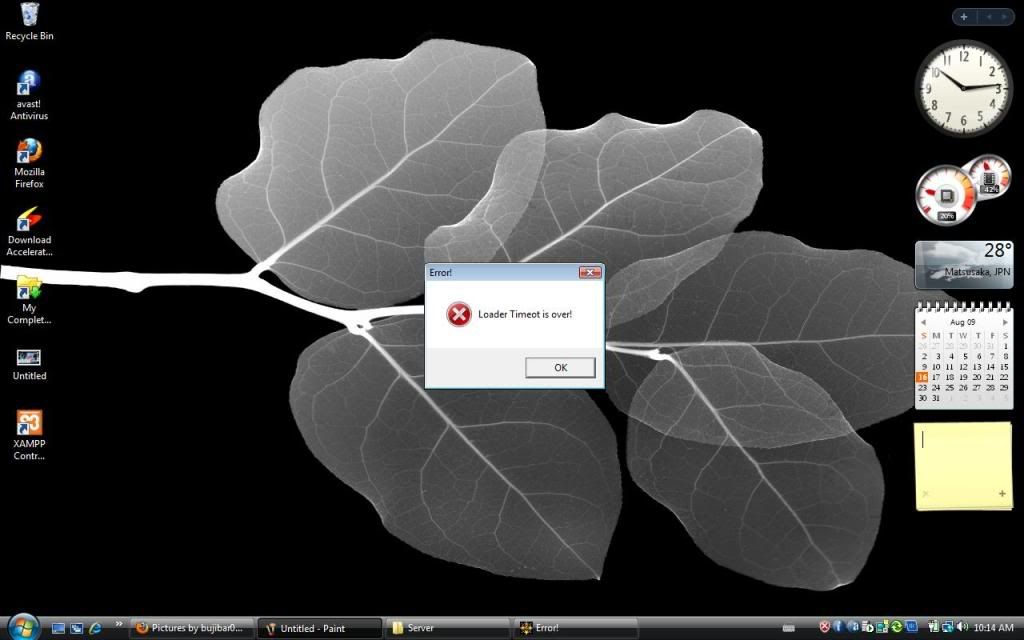This screenshot has height=640, width=1024.
Task: Switch to the Untitled - Paint taskbar item
Action: tap(319, 628)
